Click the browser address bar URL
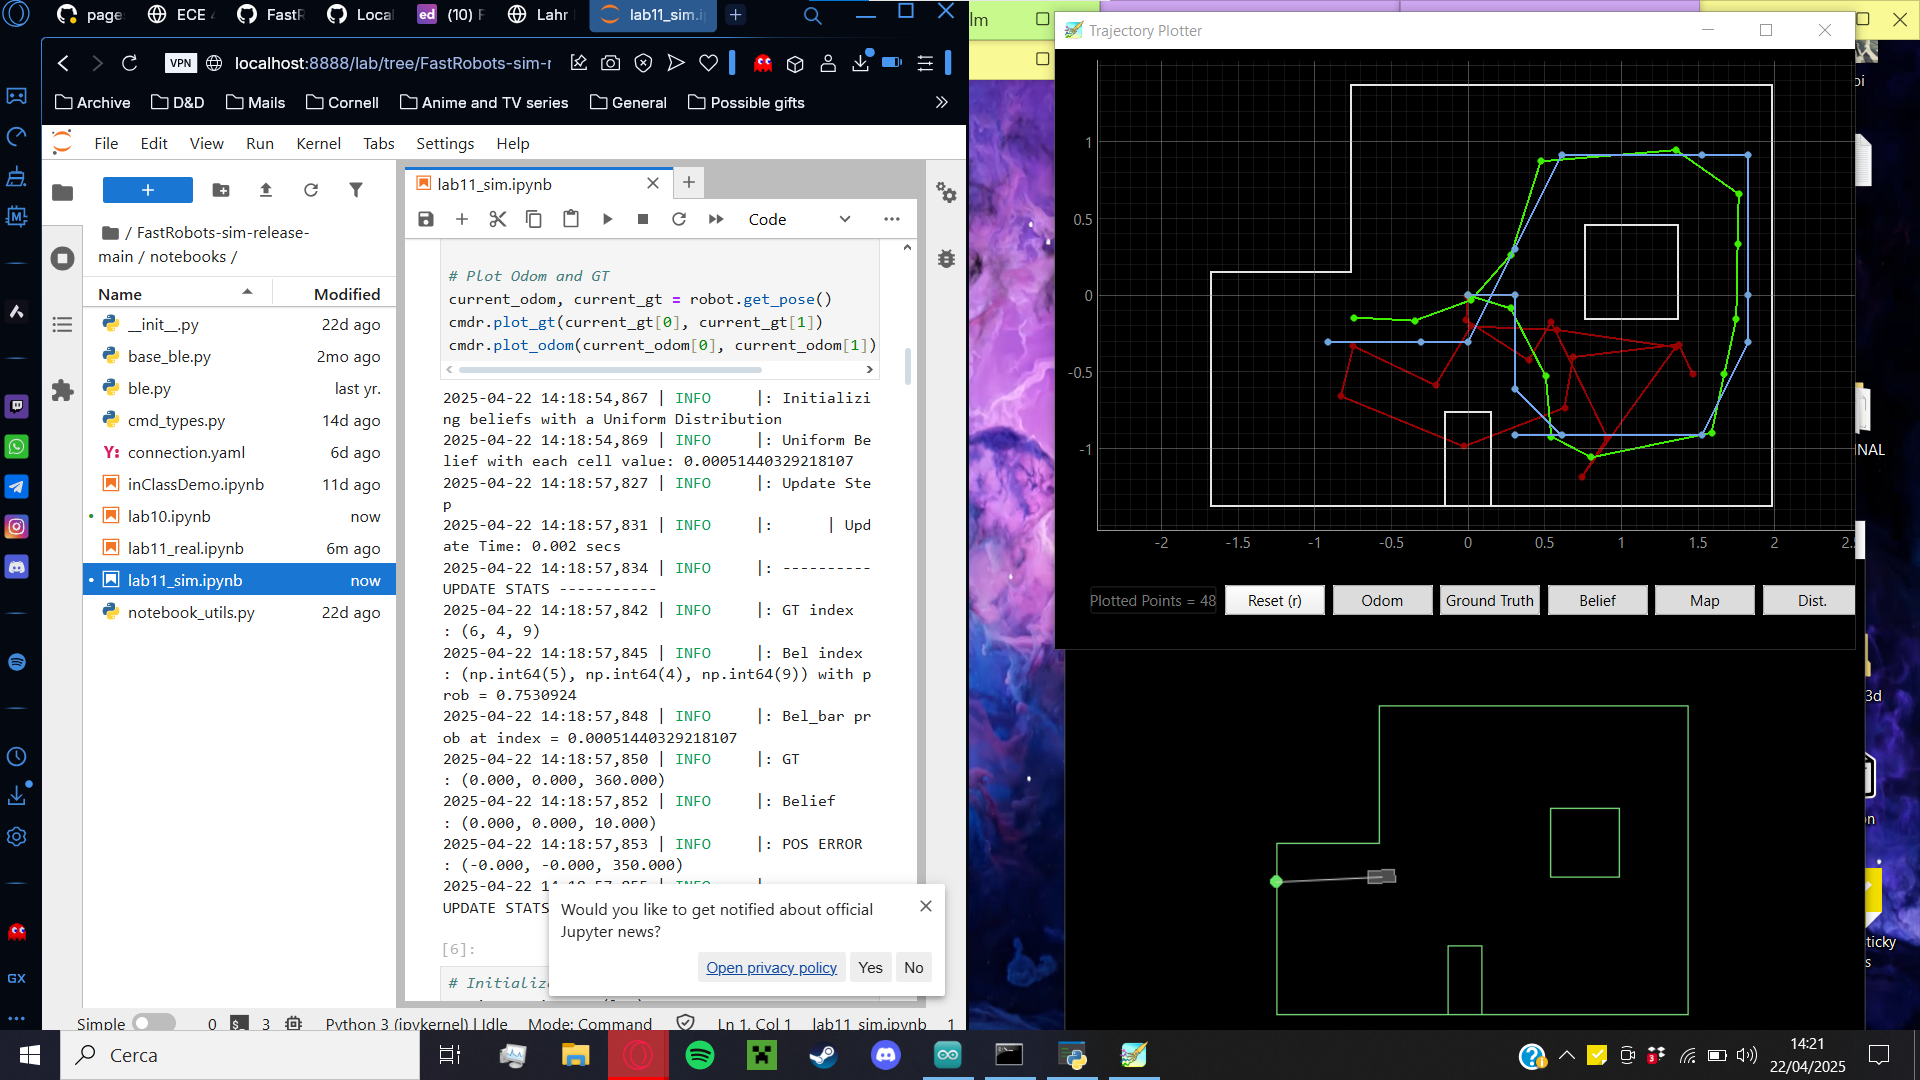1920x1080 pixels. click(392, 63)
